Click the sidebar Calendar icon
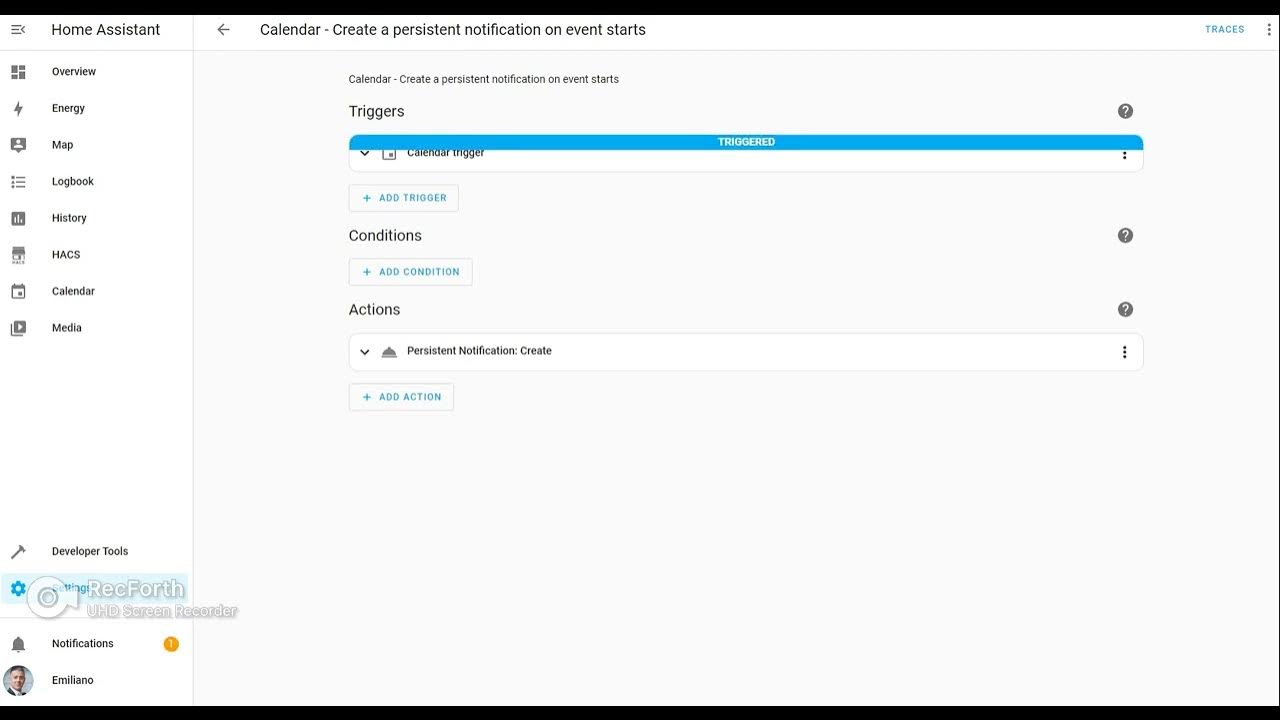The height and width of the screenshot is (720, 1280). [18, 291]
